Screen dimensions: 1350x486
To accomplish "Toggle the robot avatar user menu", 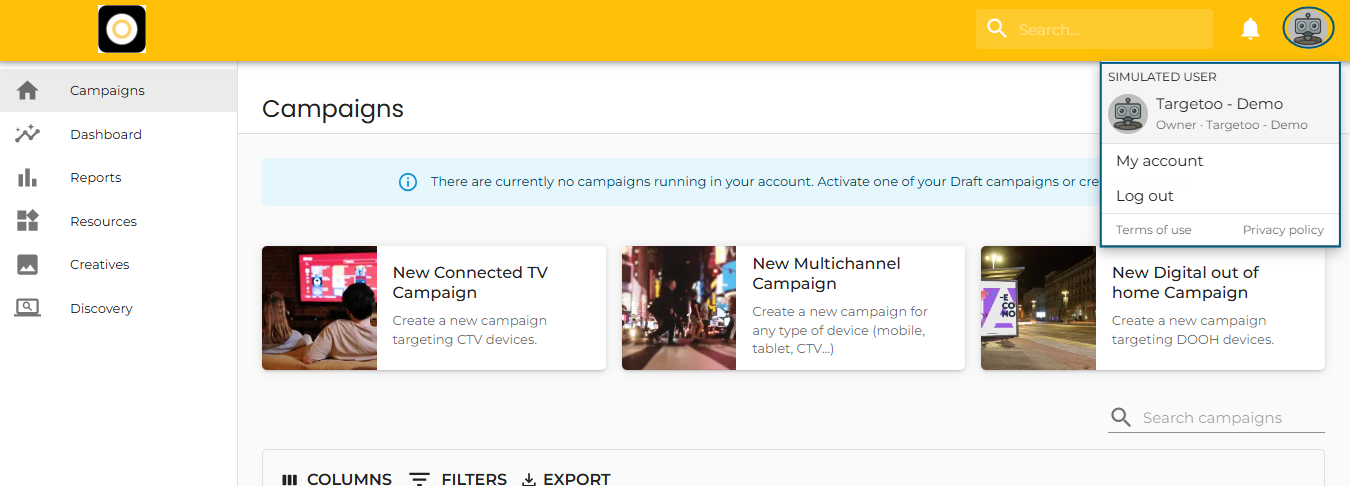I will 1308,29.
